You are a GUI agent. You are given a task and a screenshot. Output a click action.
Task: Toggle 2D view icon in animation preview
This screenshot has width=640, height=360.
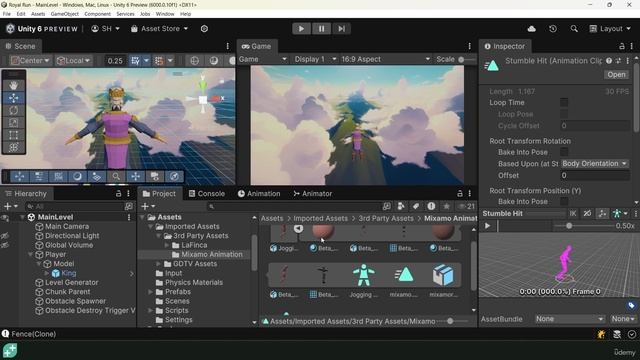(x=587, y=213)
